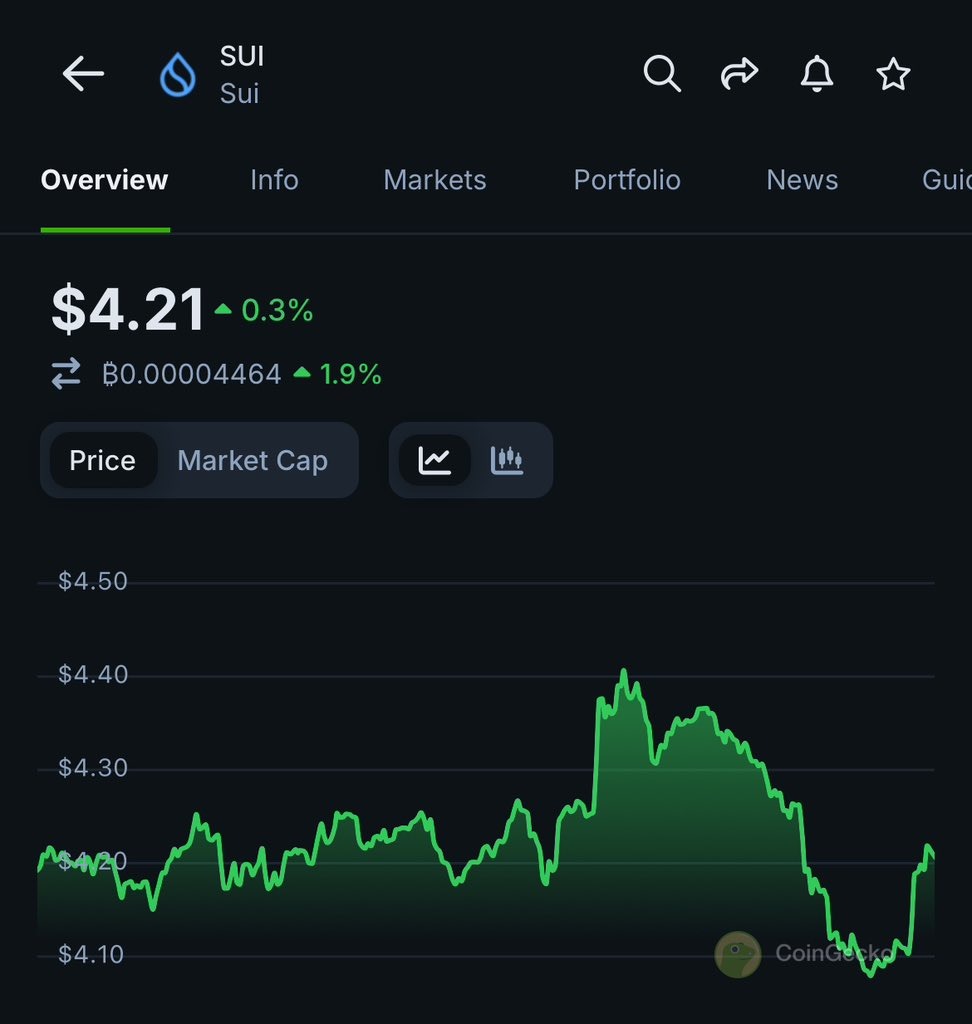This screenshot has width=972, height=1024.
Task: Open the Overview tab
Action: (x=104, y=180)
